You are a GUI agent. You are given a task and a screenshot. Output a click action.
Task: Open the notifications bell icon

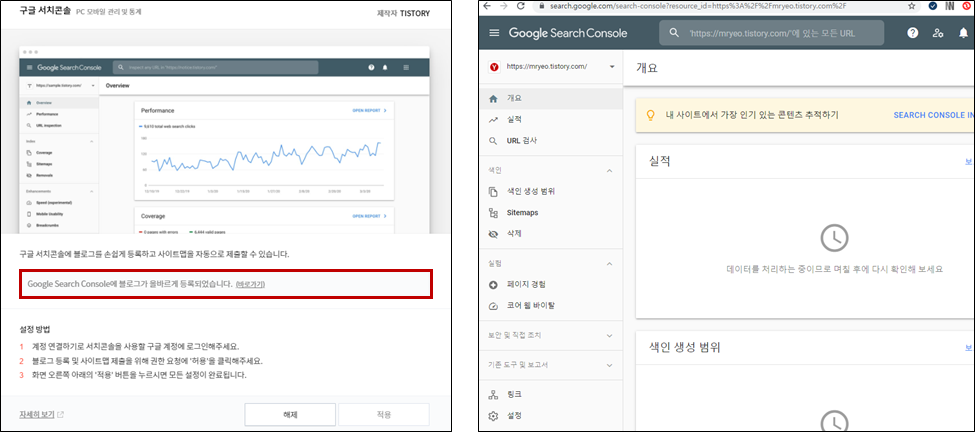(x=964, y=33)
